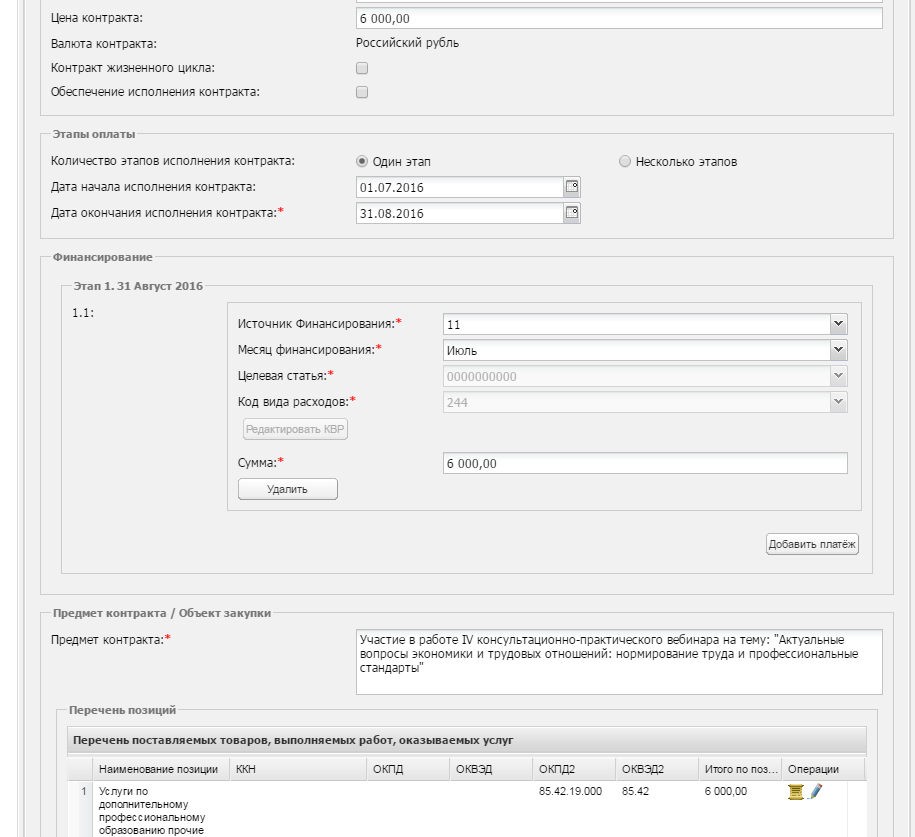915x837 pixels.
Task: Click the 6 000,00 total cell in table
Action: [x=725, y=791]
